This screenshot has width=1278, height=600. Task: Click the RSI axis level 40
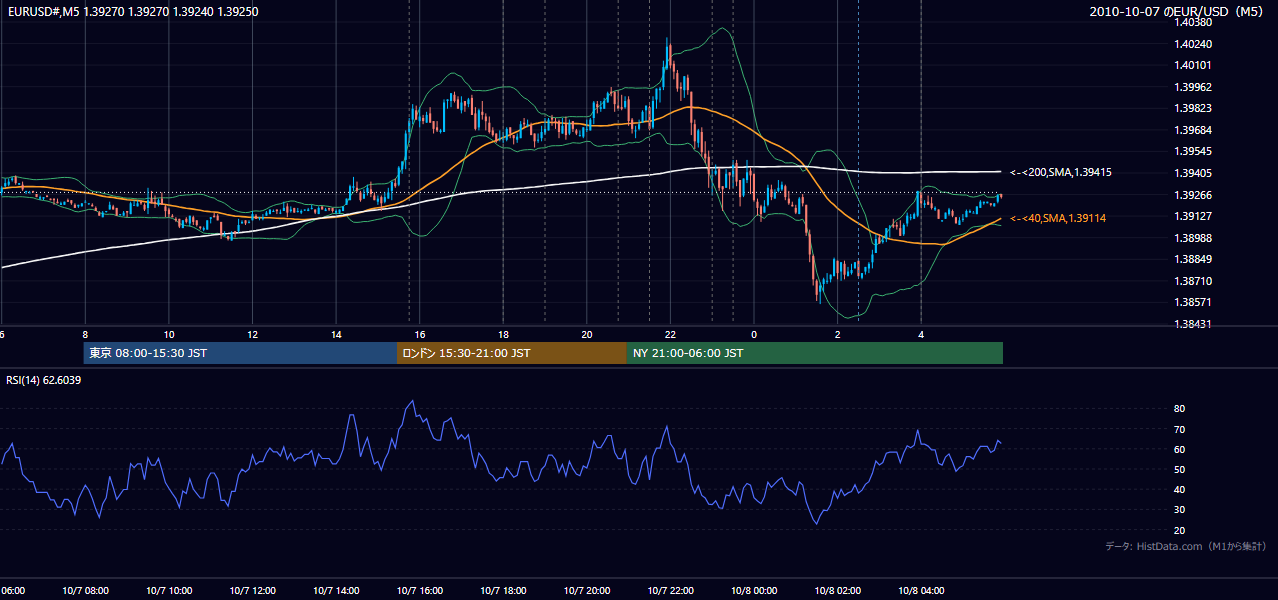[1179, 489]
